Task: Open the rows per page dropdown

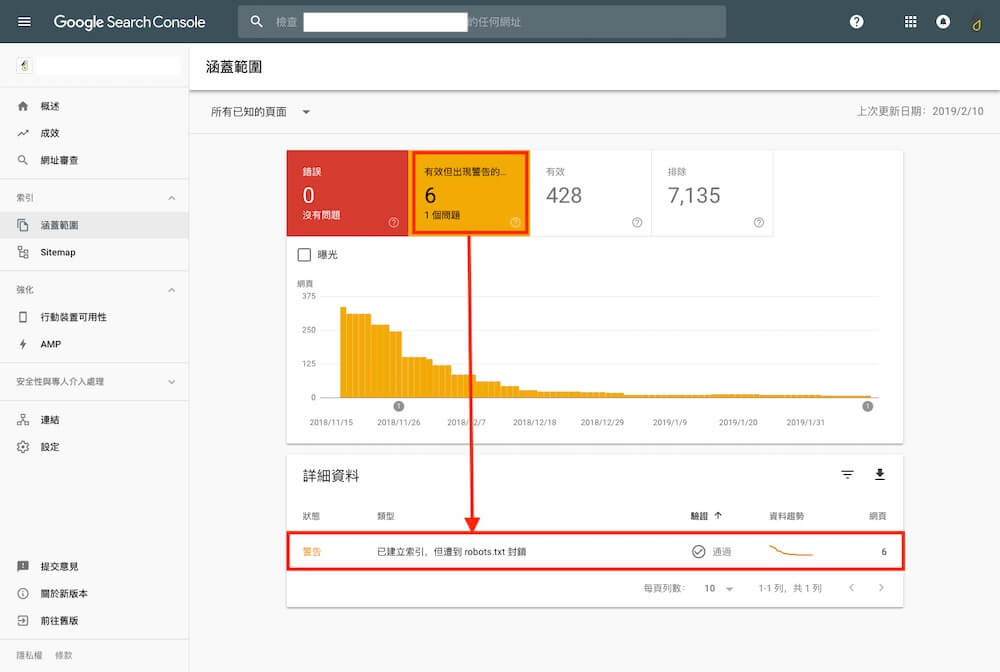Action: [718, 589]
